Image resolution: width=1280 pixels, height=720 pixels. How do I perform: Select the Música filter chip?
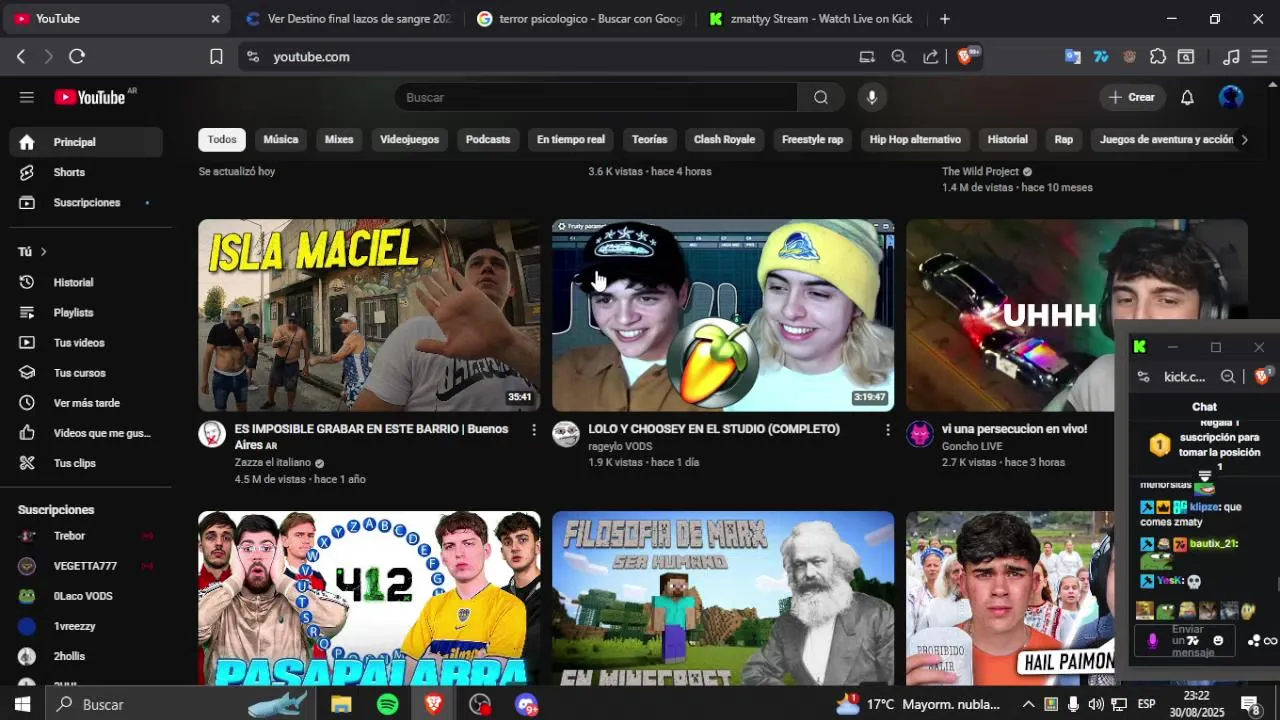[x=281, y=139]
